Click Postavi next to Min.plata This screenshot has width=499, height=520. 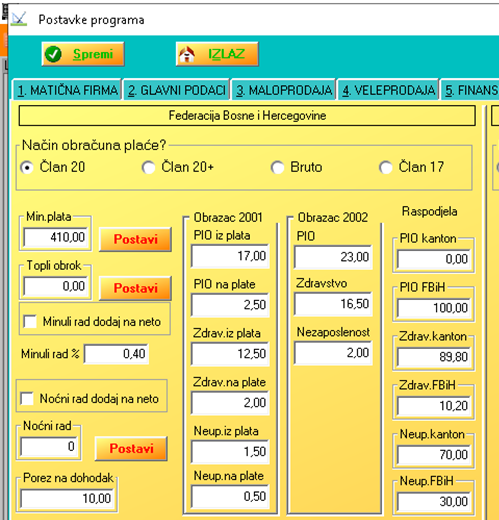(135, 239)
